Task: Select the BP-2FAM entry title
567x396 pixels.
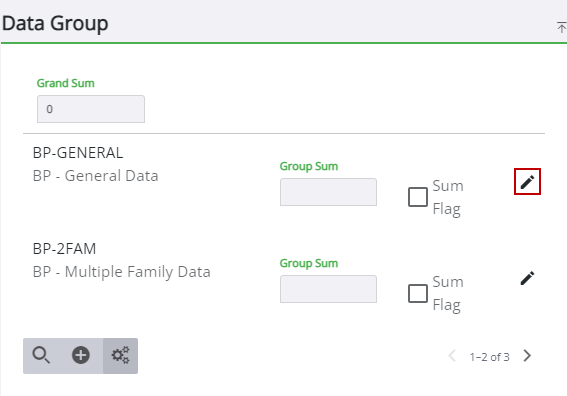Action: click(64, 249)
